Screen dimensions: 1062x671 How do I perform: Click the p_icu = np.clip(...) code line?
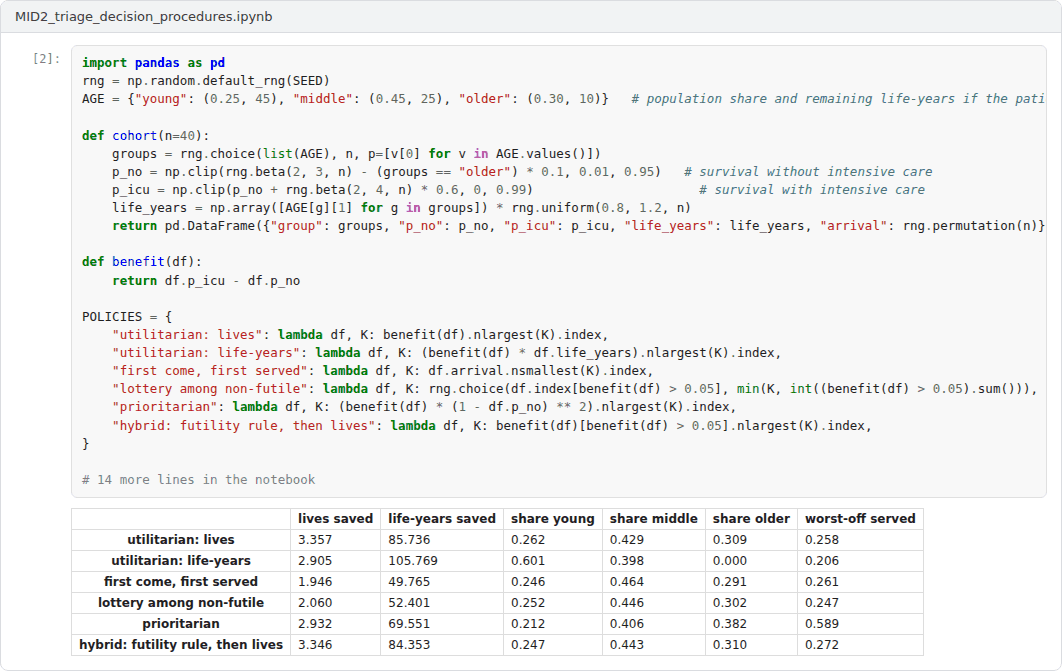518,190
